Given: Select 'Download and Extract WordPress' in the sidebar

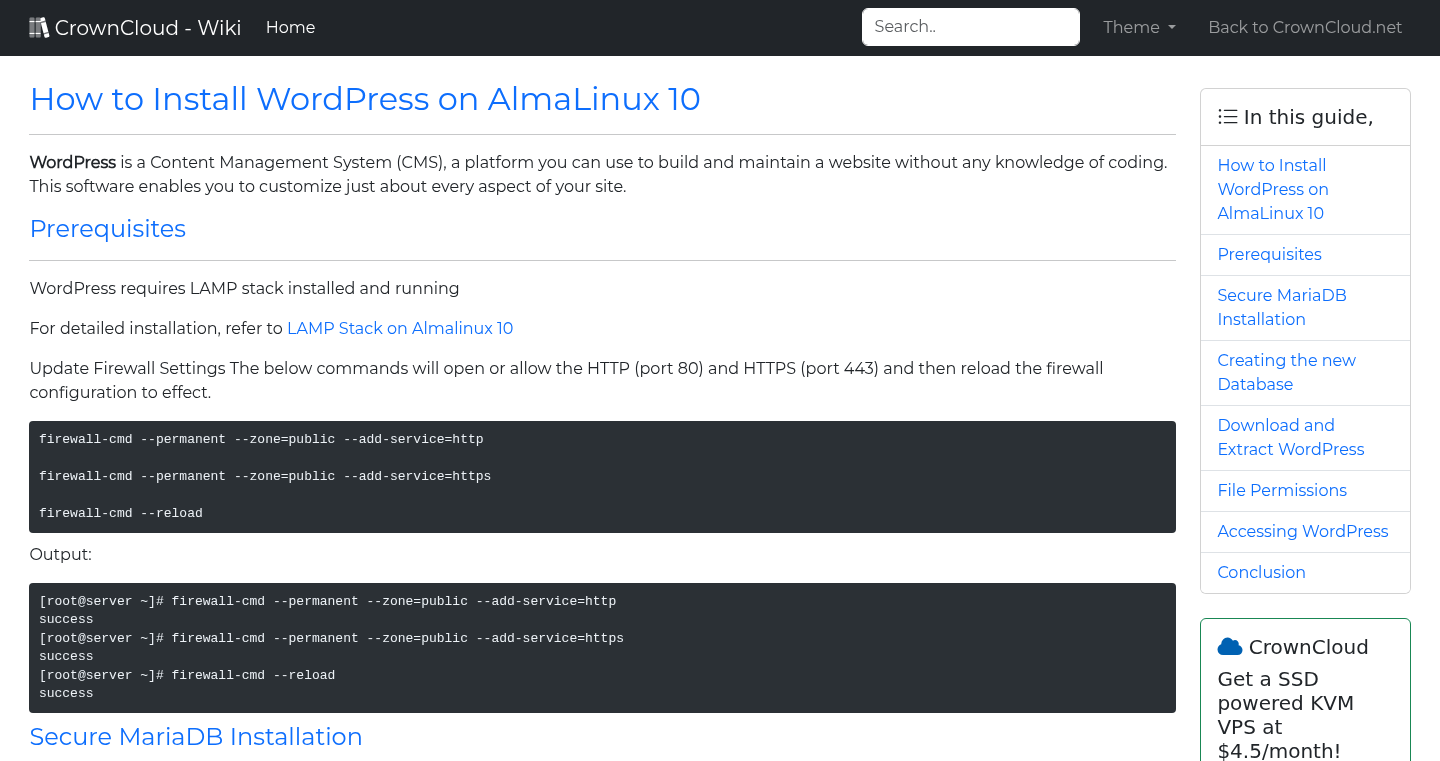Looking at the screenshot, I should click(1290, 437).
